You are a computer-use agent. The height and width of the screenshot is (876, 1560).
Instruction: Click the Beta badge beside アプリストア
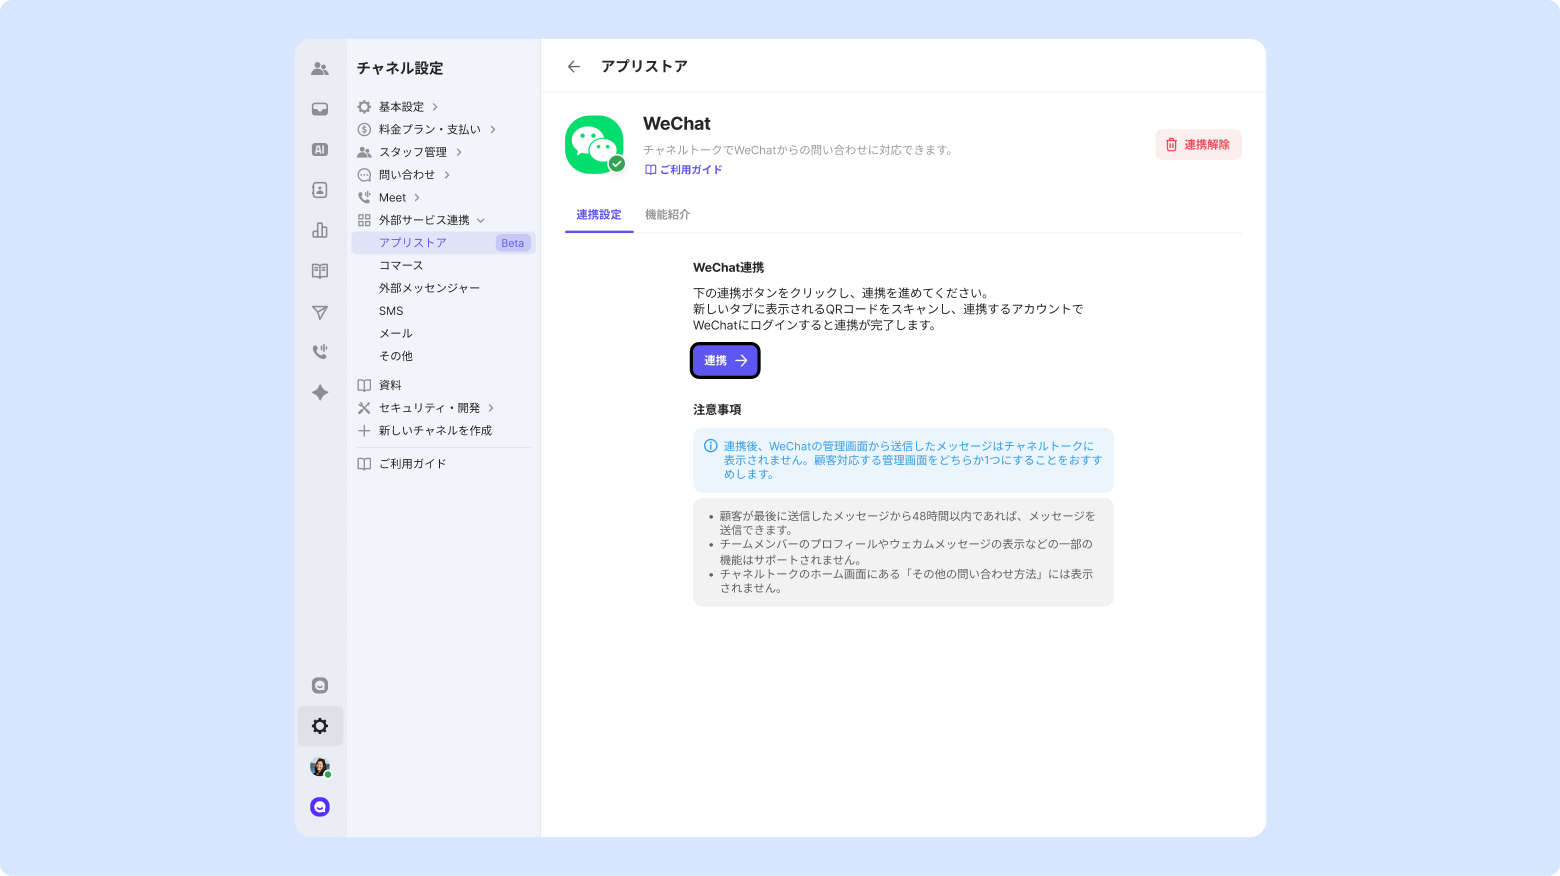[x=512, y=243]
